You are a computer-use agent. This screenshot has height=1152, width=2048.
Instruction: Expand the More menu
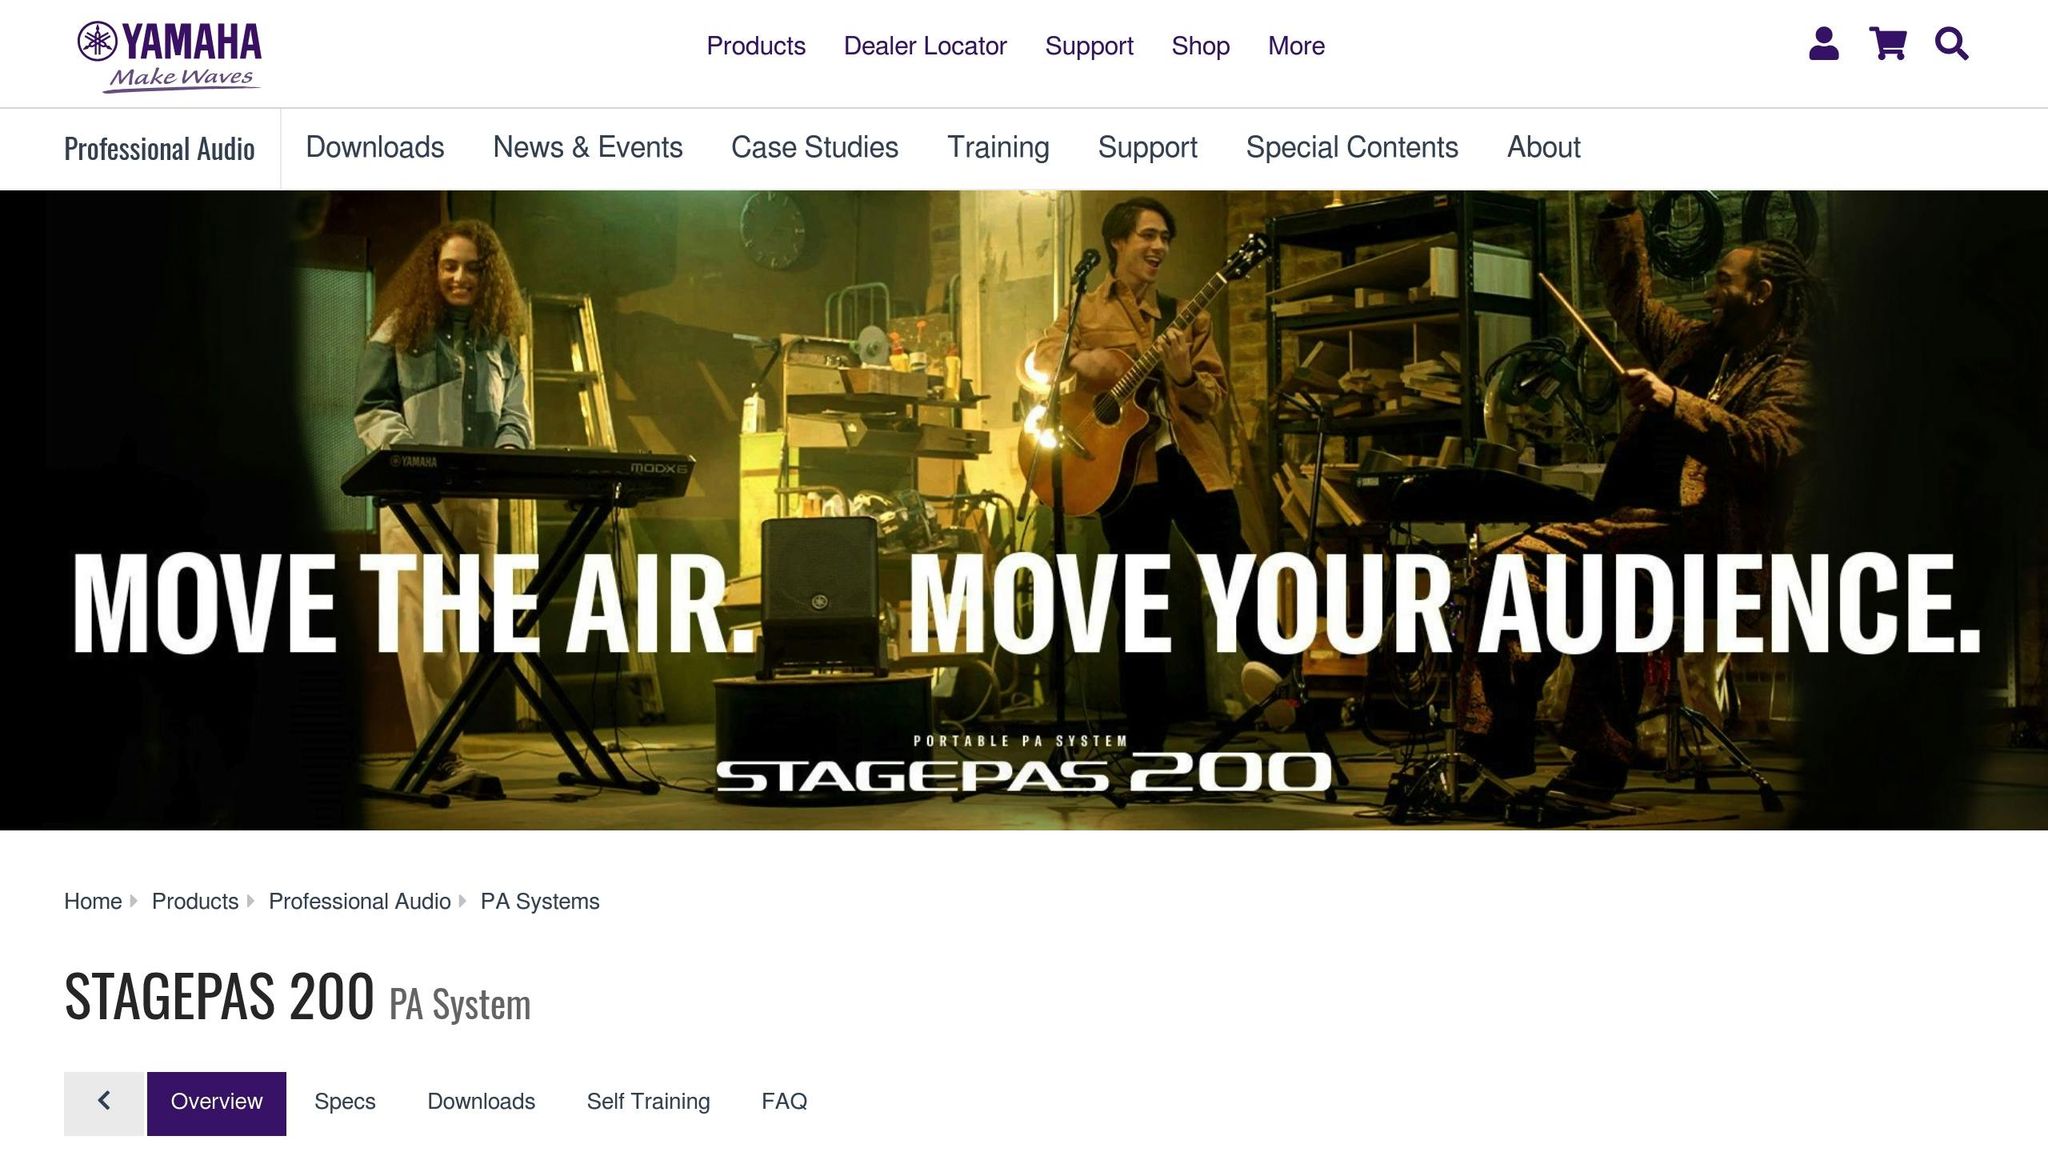tap(1296, 46)
